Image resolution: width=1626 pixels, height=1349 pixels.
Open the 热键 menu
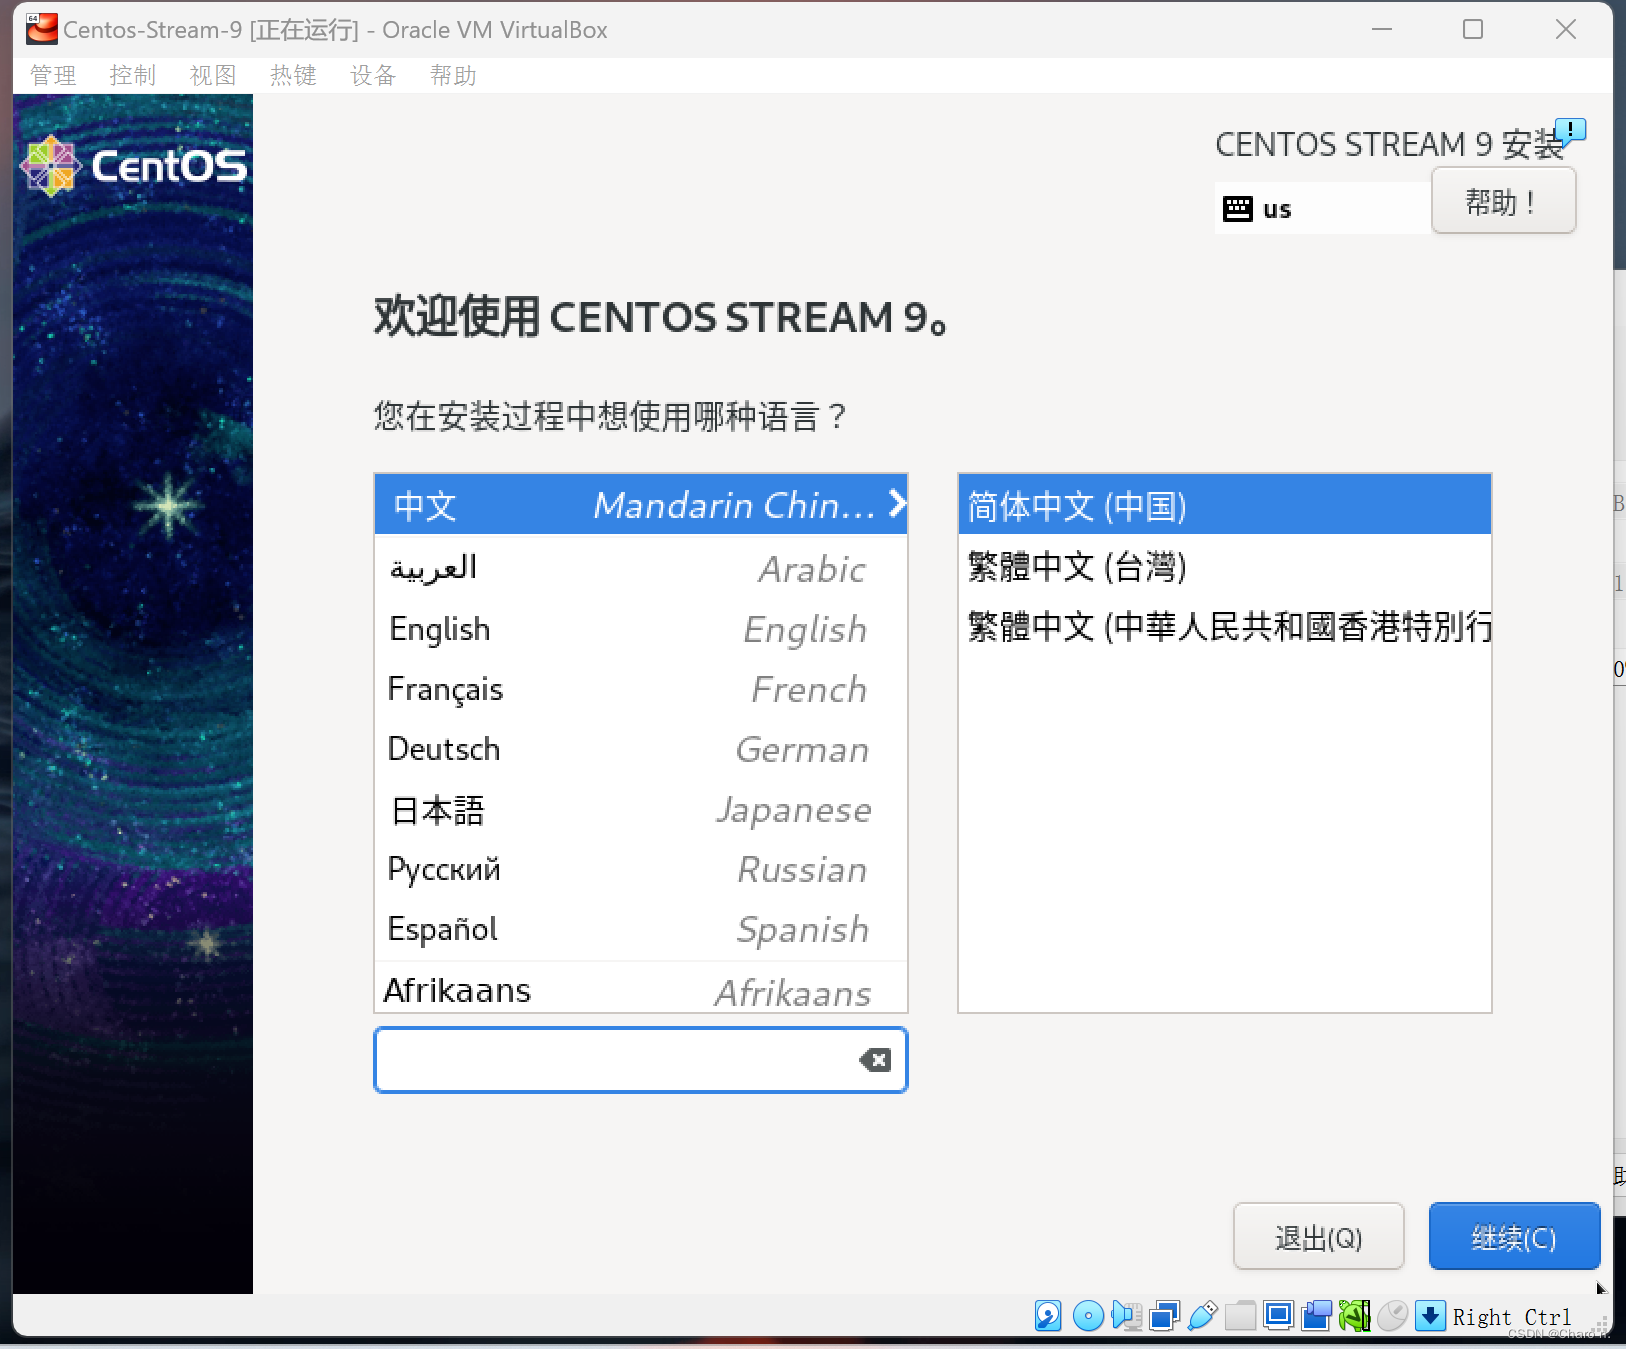293,76
